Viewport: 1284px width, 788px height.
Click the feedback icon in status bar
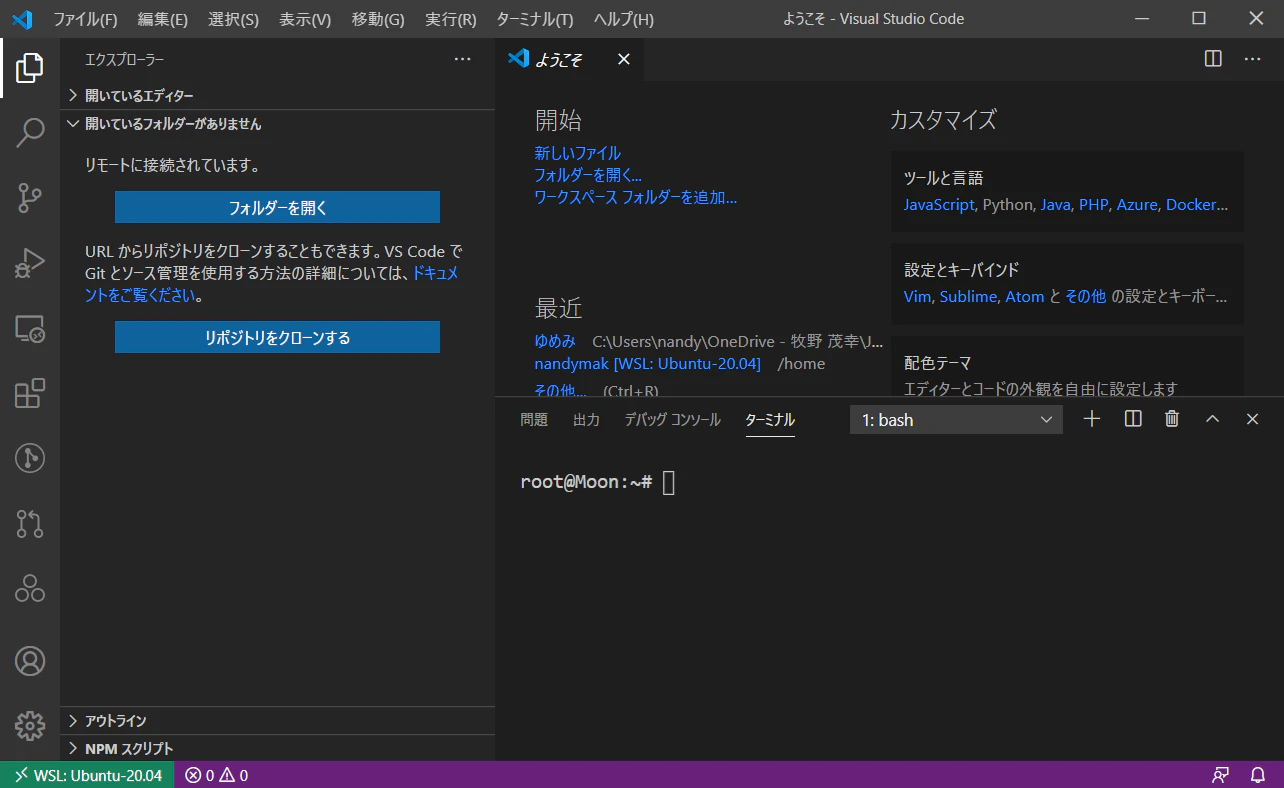tap(1220, 775)
